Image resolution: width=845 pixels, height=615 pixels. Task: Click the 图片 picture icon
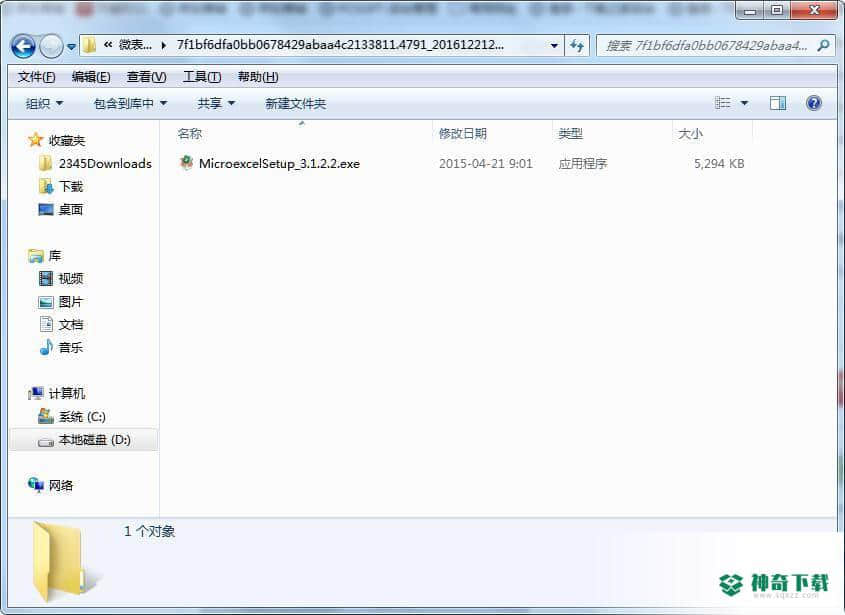(x=46, y=302)
